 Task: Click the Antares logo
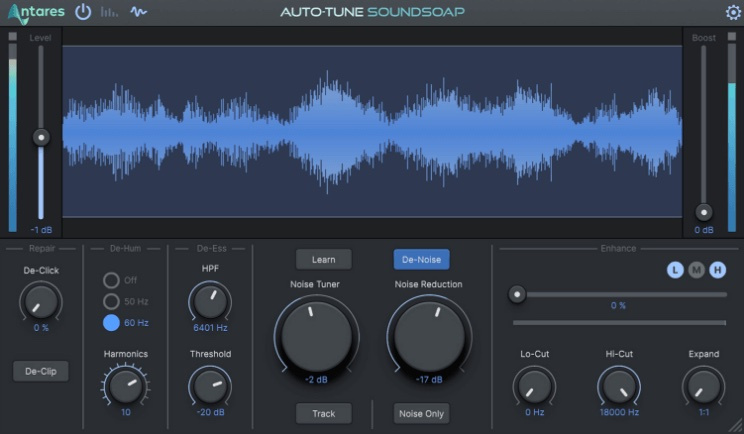tap(36, 13)
